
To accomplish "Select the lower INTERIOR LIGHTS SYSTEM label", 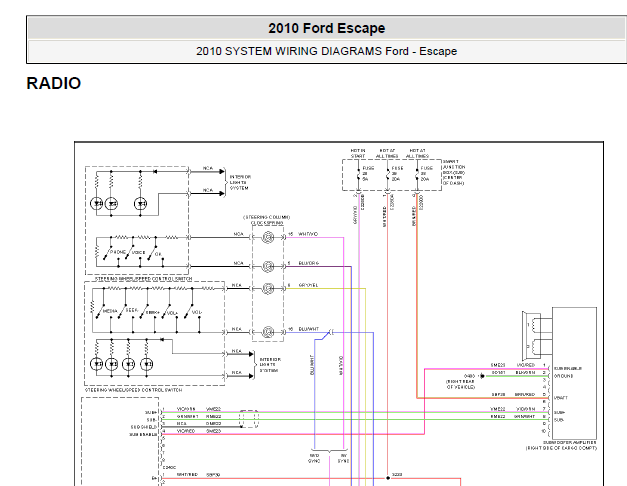I will [270, 365].
